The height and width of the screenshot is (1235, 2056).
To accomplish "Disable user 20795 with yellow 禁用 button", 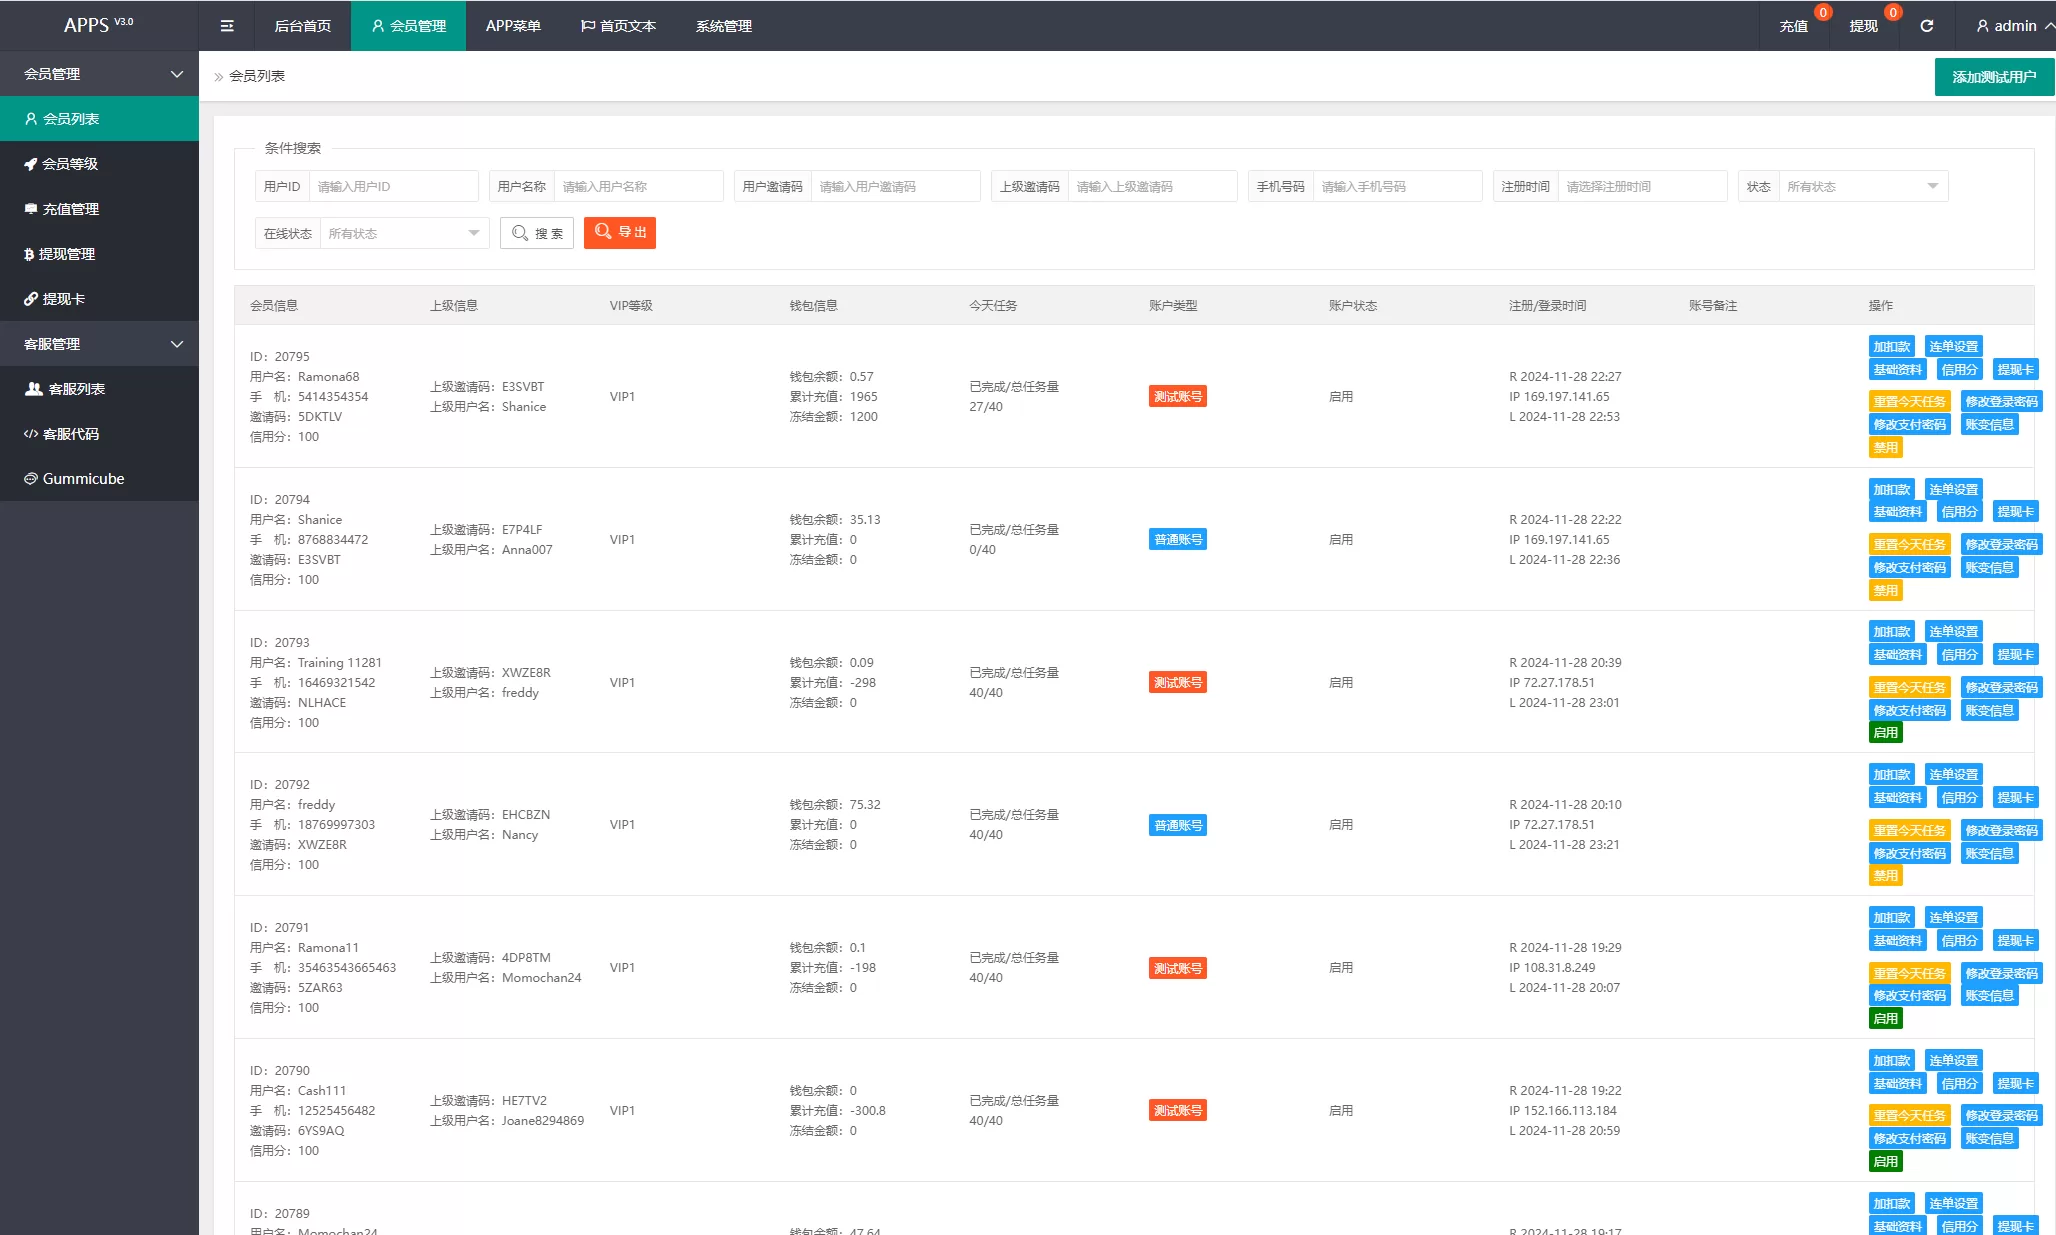I will [1885, 448].
